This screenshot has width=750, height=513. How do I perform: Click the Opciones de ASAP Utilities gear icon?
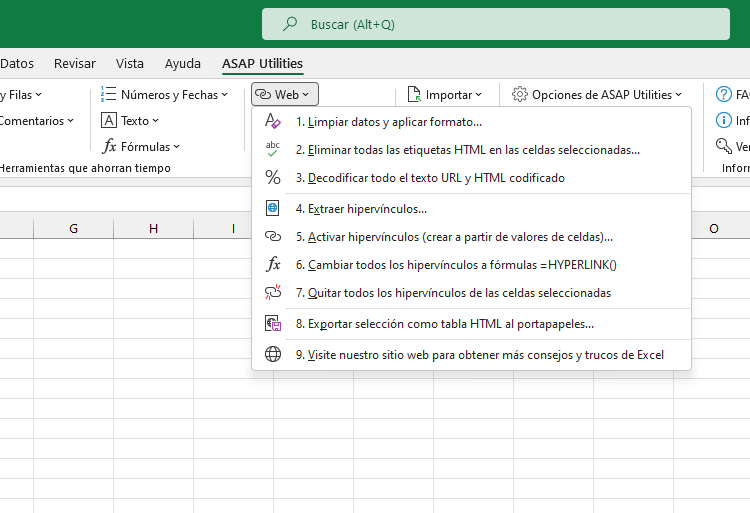tap(519, 94)
